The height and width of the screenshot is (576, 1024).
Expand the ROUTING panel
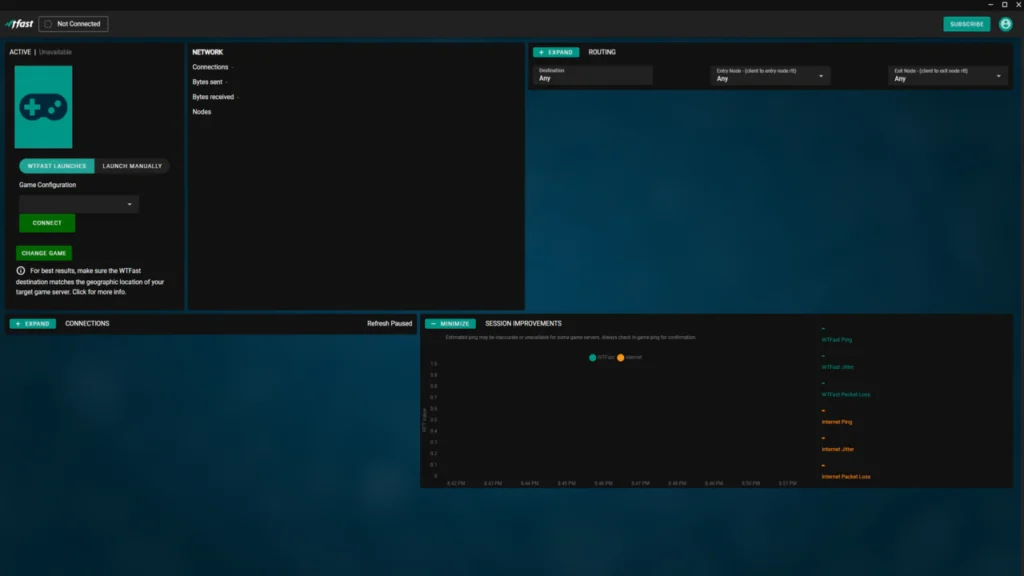click(x=557, y=51)
